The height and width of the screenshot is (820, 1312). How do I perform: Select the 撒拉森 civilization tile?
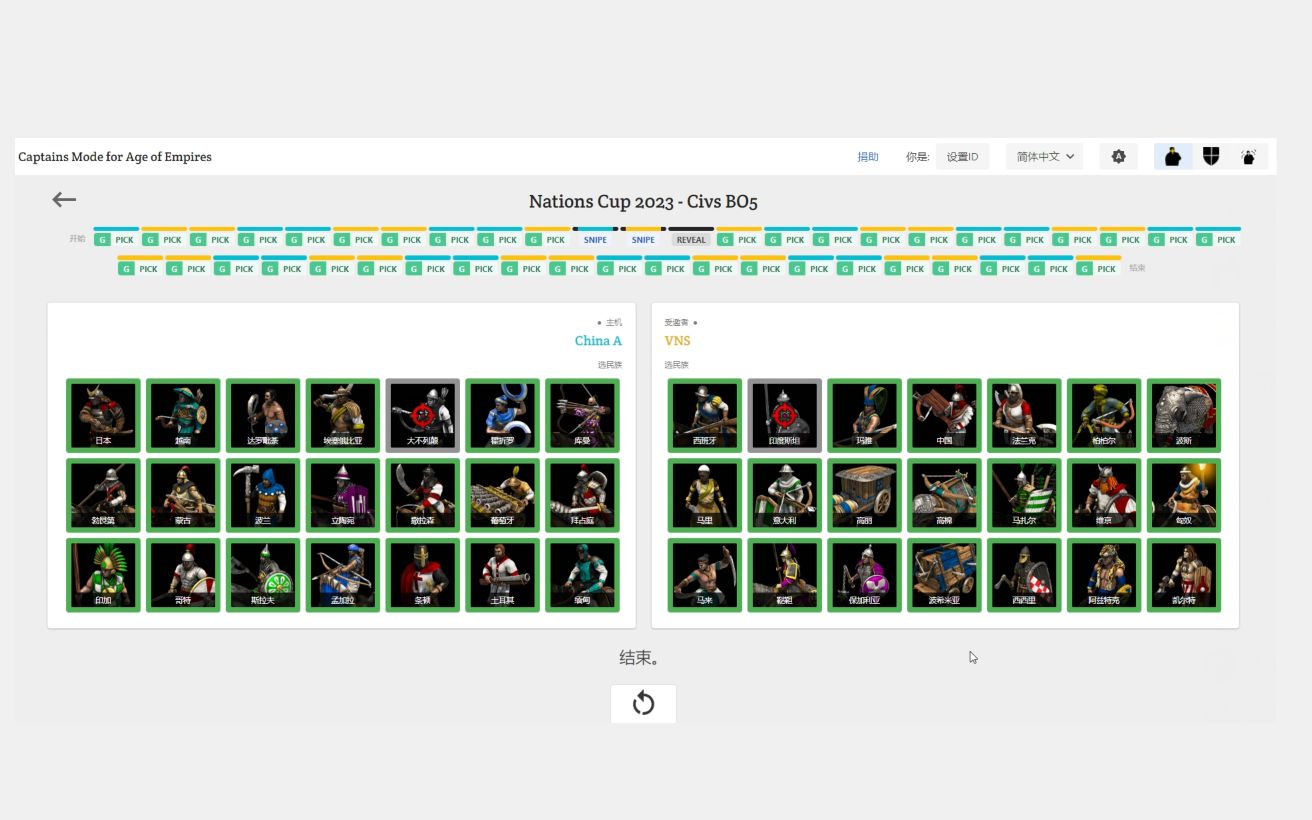tap(423, 495)
